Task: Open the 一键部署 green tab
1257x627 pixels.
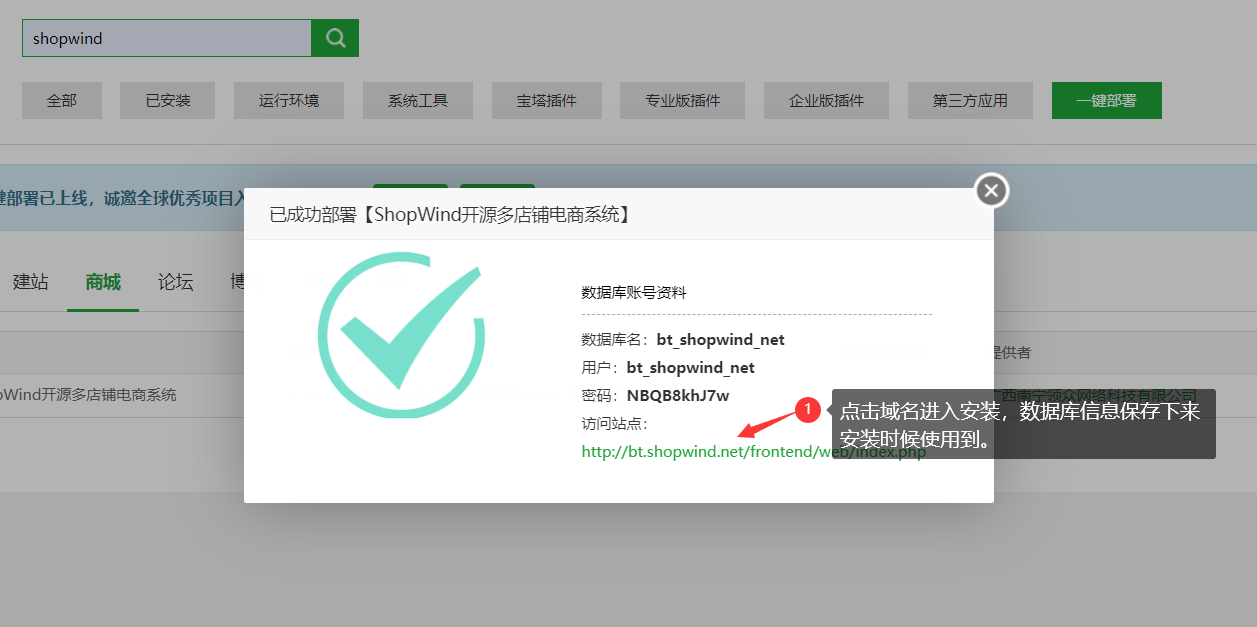Action: (x=1106, y=100)
